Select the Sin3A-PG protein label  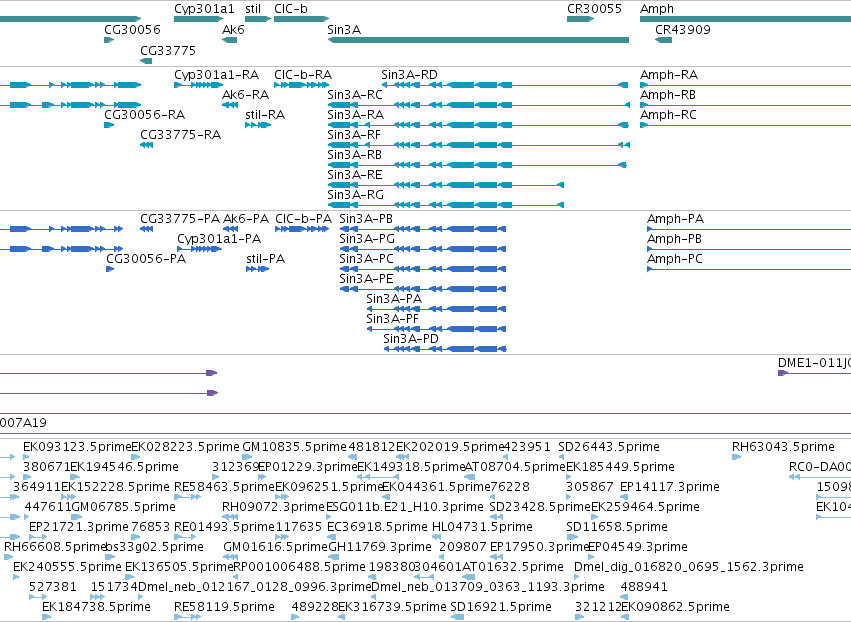coord(367,239)
